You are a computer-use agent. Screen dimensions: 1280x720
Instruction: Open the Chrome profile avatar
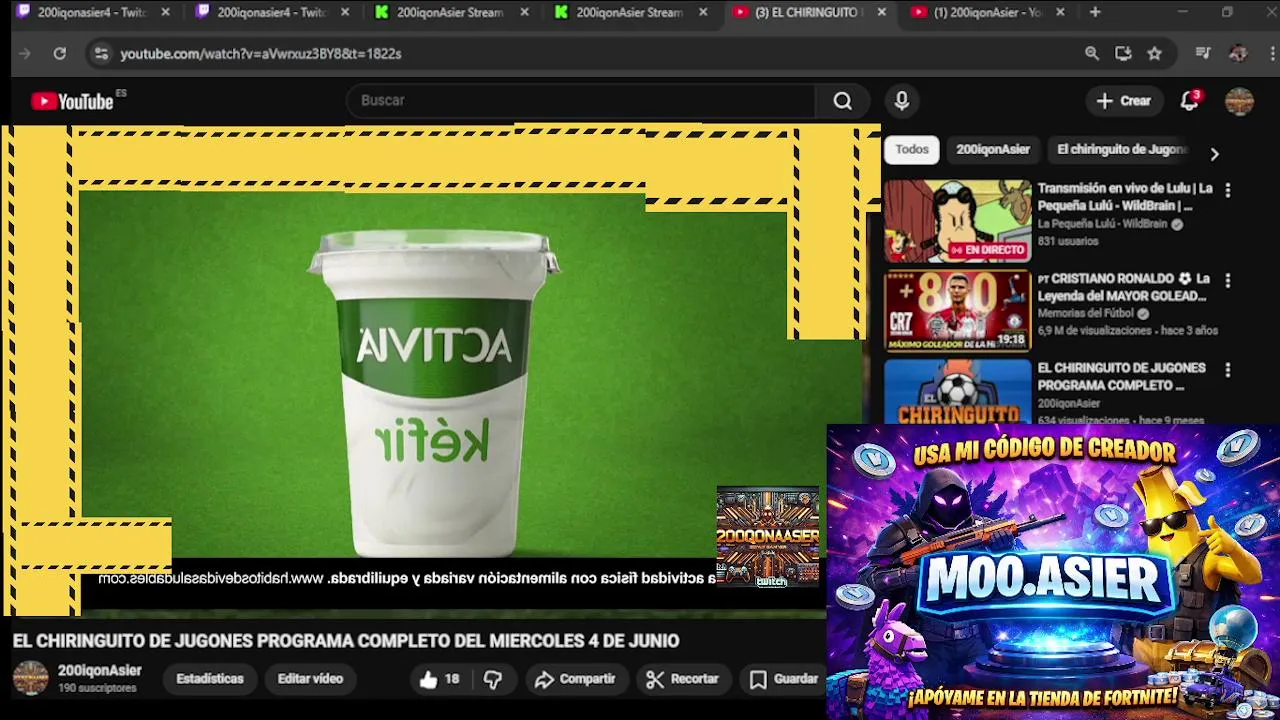pos(1238,53)
